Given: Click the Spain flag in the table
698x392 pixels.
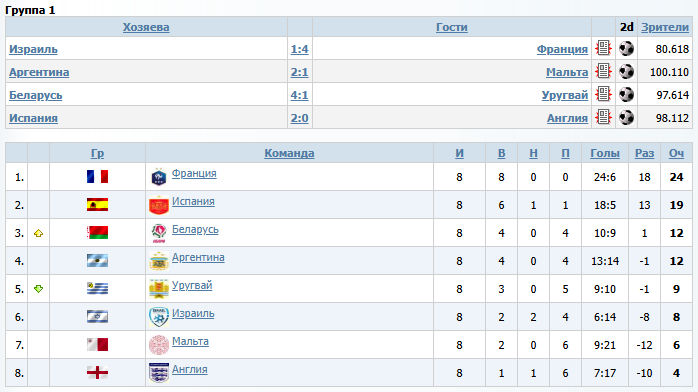Looking at the screenshot, I should pos(97,205).
